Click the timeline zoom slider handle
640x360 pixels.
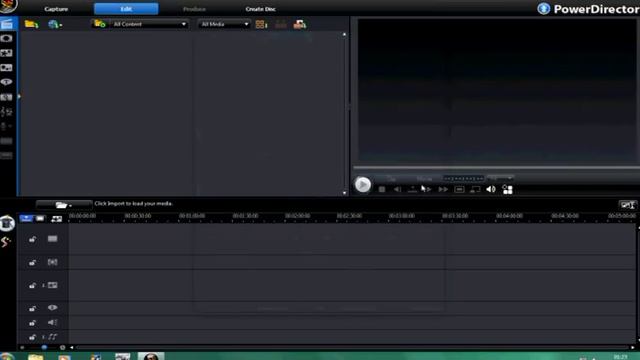44,347
